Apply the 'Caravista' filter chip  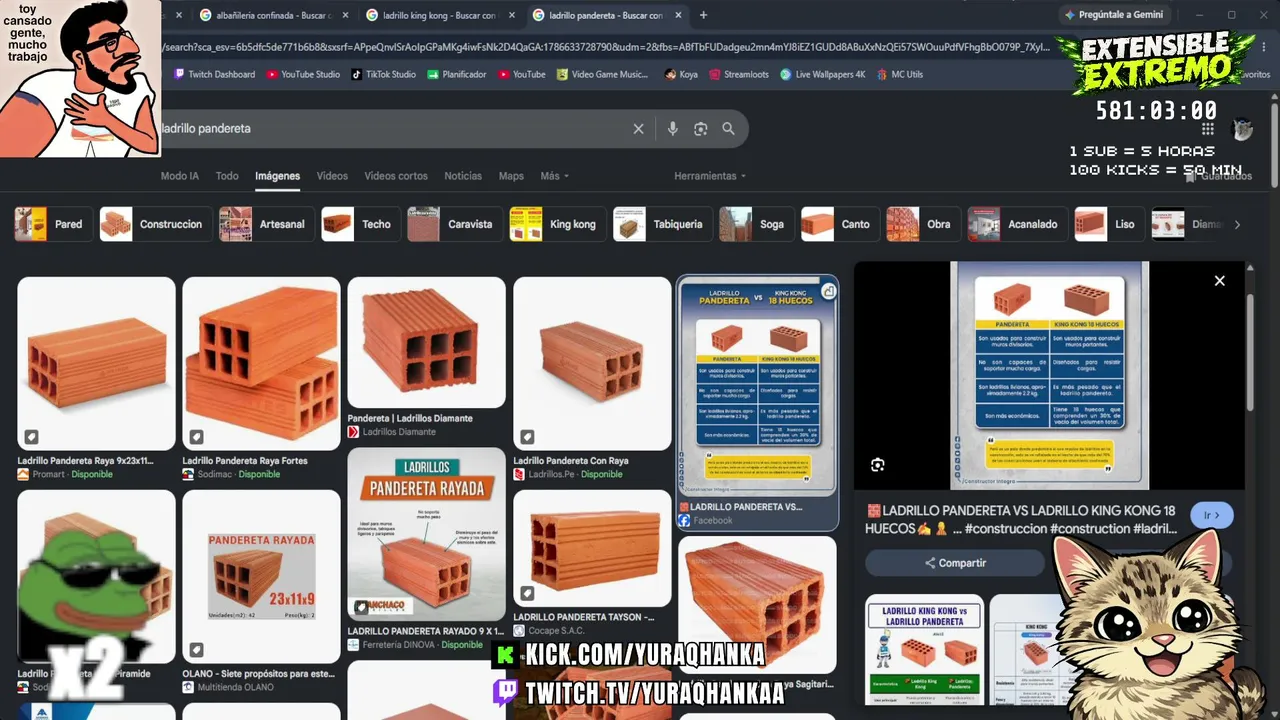[454, 224]
